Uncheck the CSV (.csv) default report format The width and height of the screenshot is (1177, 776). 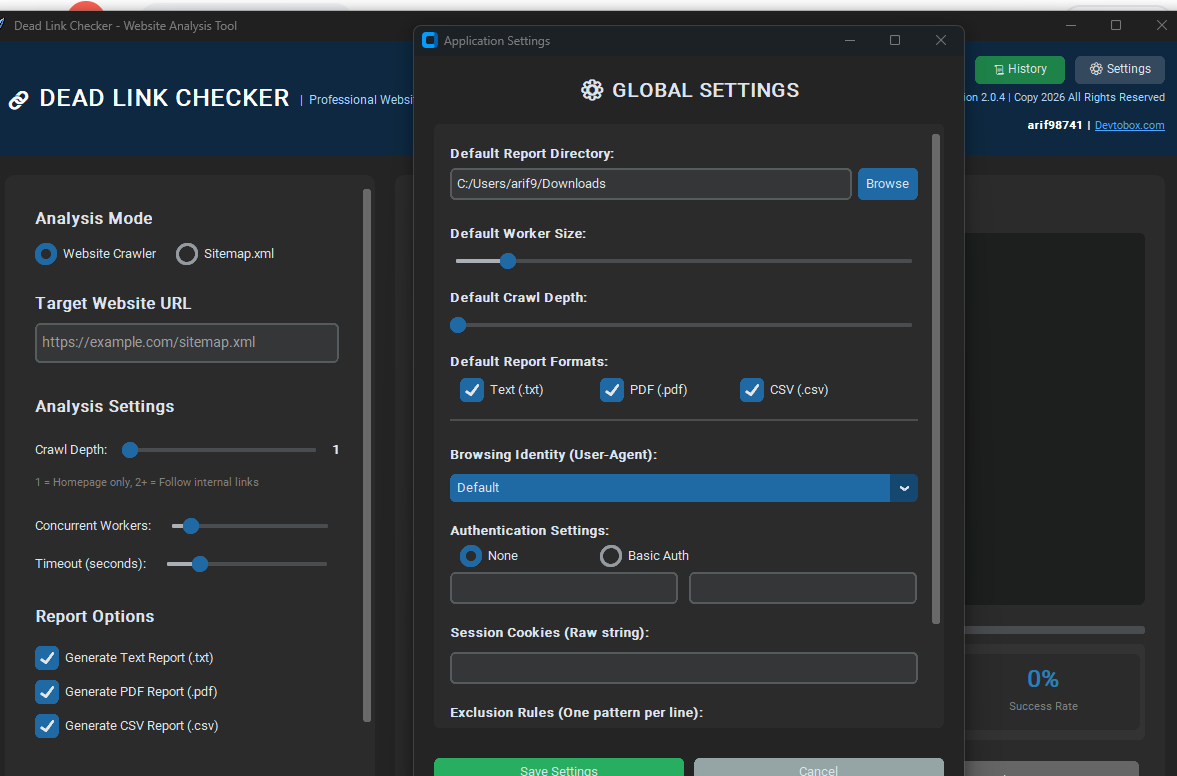coord(751,390)
